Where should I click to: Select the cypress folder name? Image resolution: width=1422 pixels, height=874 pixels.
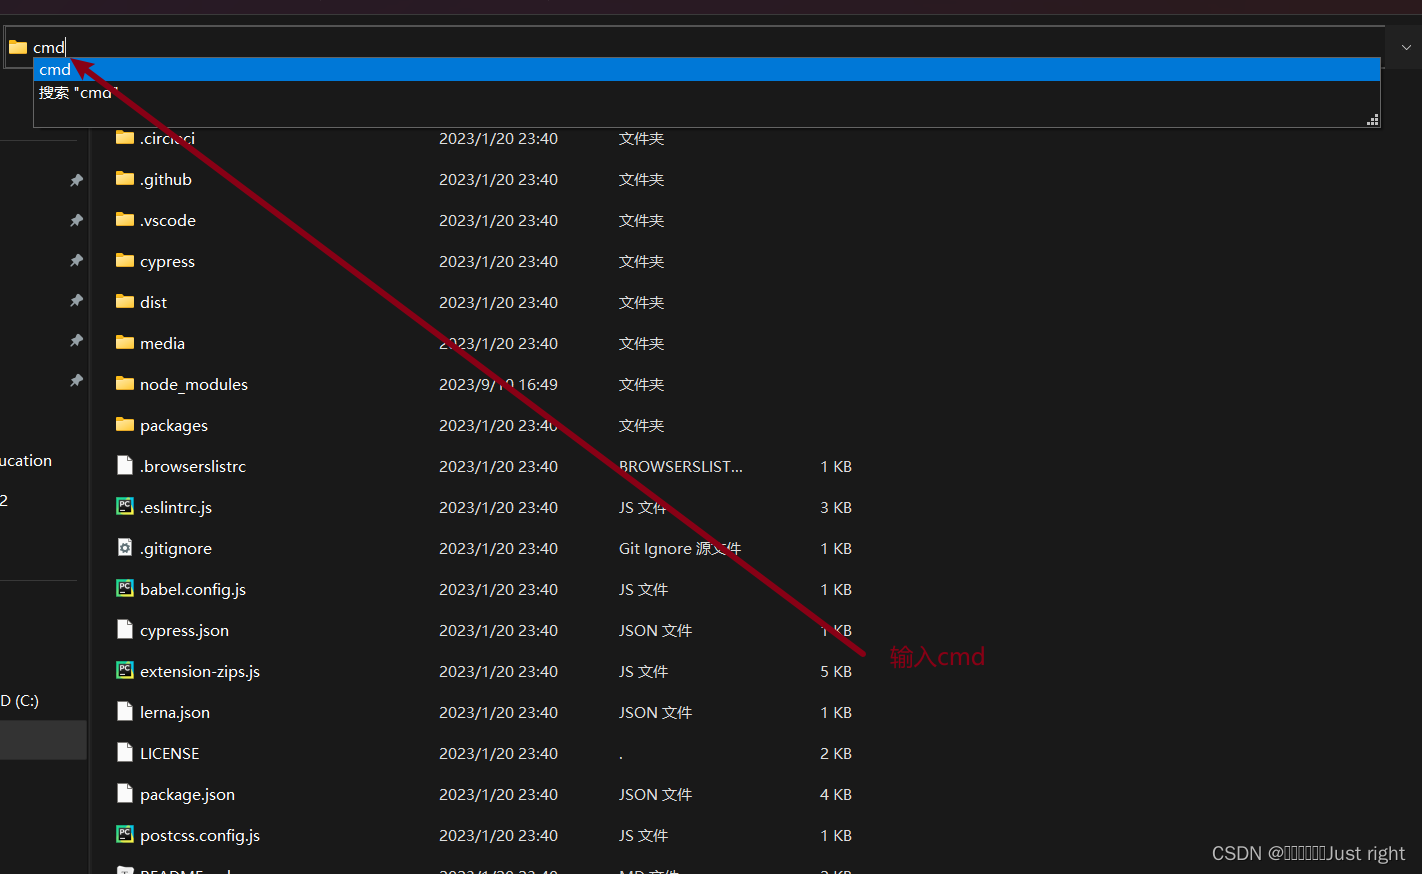167,262
